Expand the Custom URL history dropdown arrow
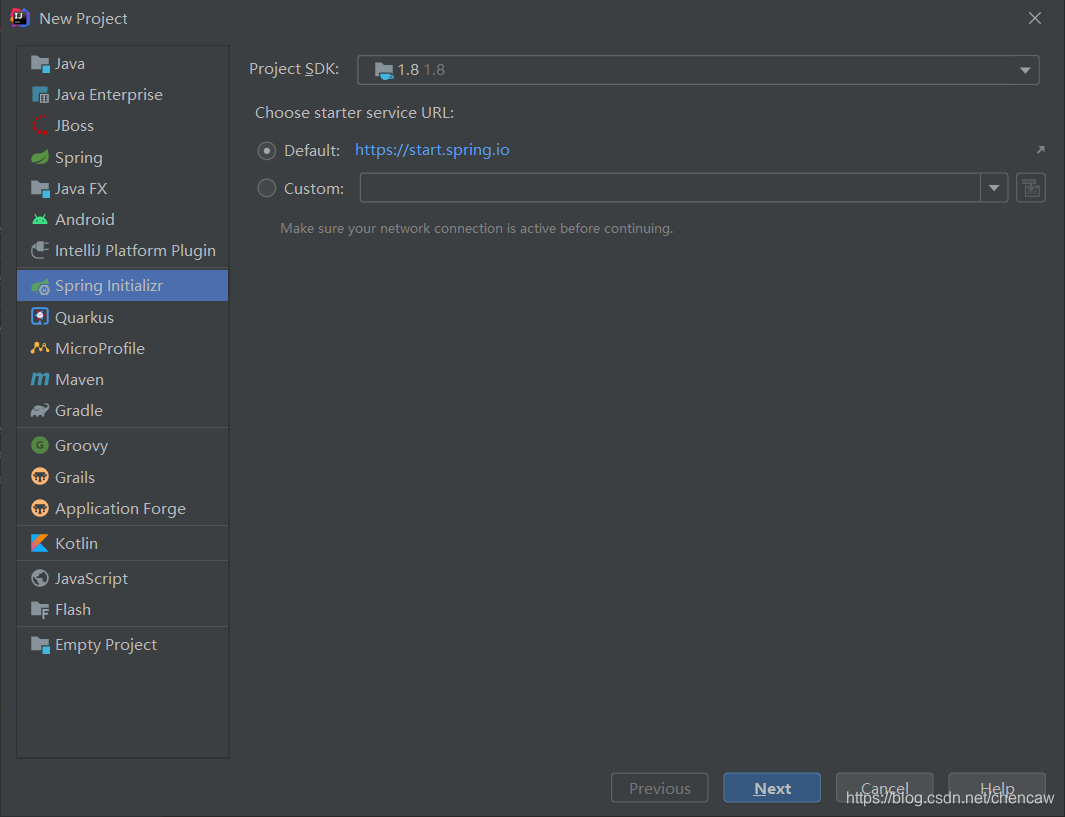Screen dimensions: 1065x817 click(x=994, y=188)
